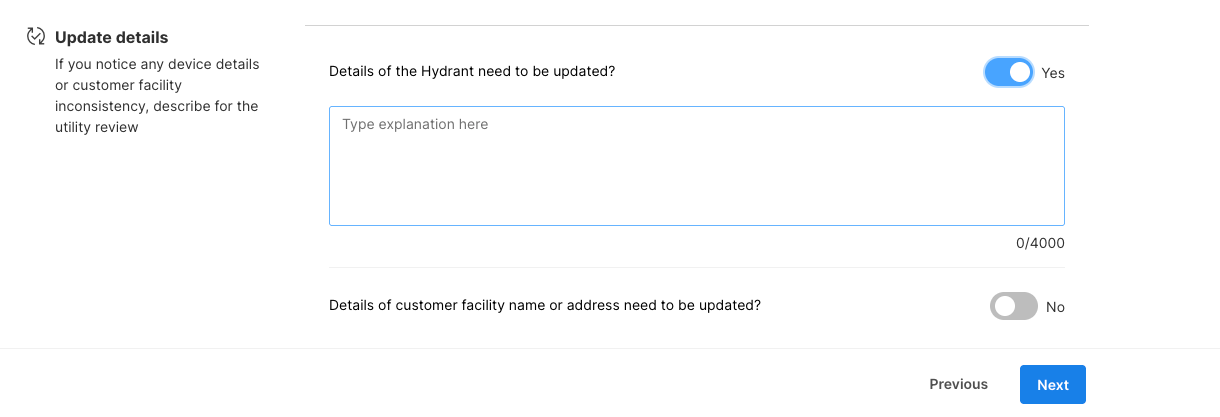Click the 'Type explanation here' placeholder text
Viewport: 1220px width, 417px height.
point(415,125)
